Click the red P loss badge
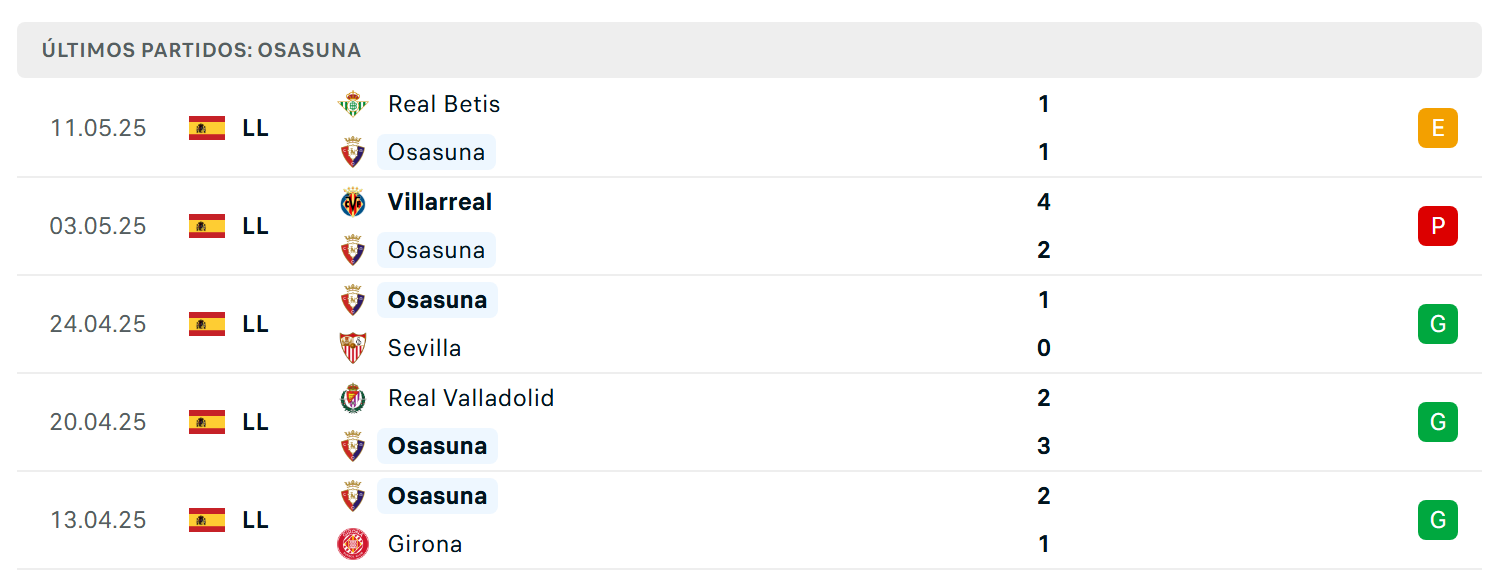 tap(1438, 226)
